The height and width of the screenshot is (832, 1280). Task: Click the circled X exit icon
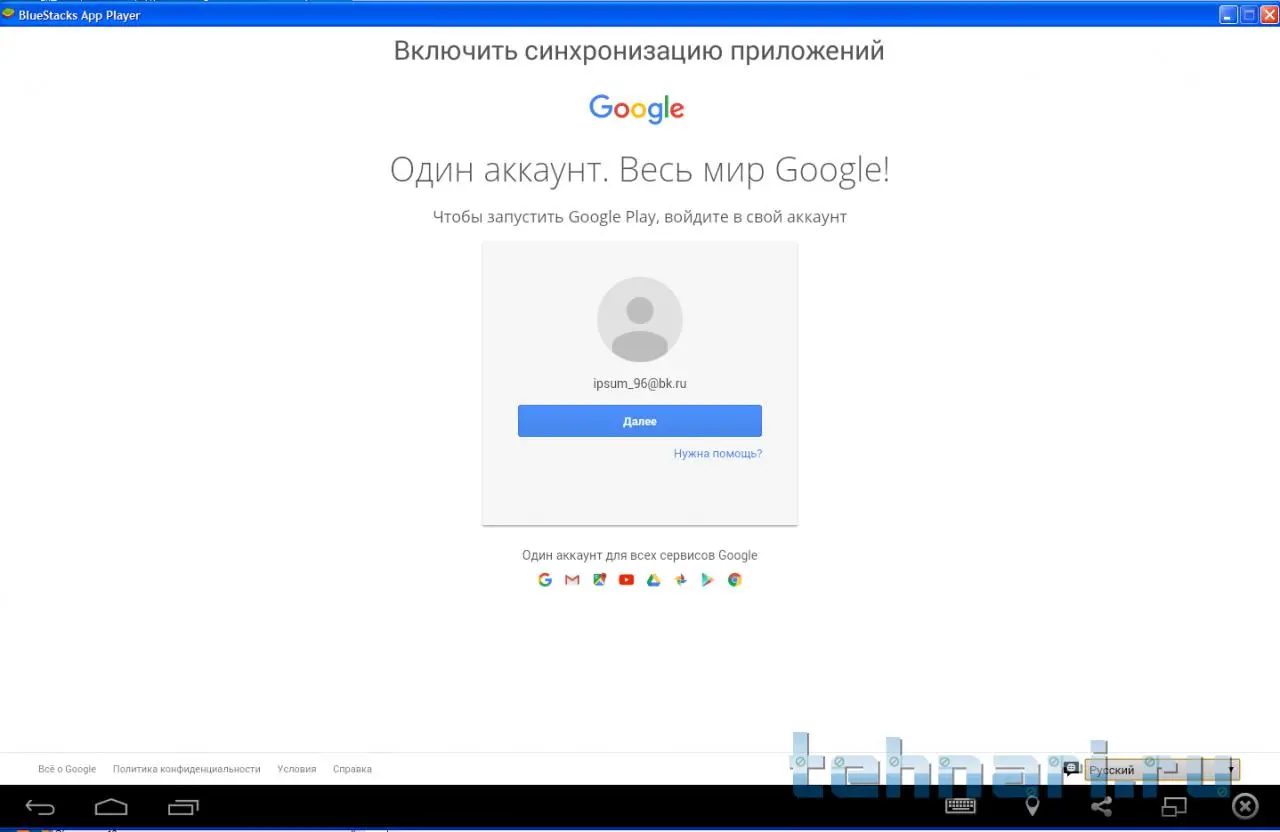(x=1245, y=806)
